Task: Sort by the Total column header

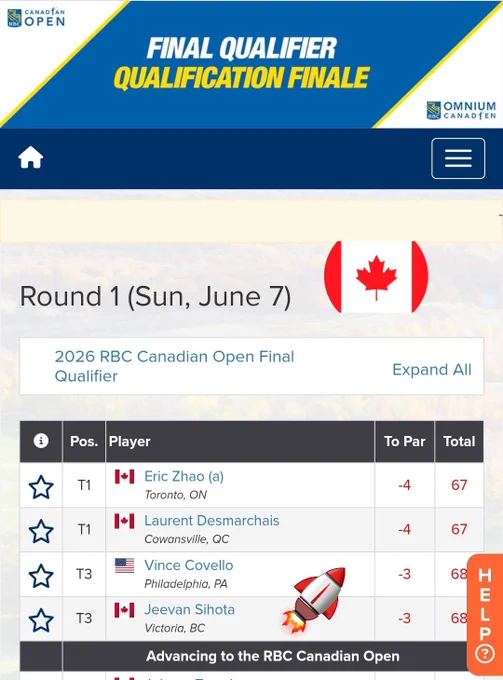Action: pos(459,441)
